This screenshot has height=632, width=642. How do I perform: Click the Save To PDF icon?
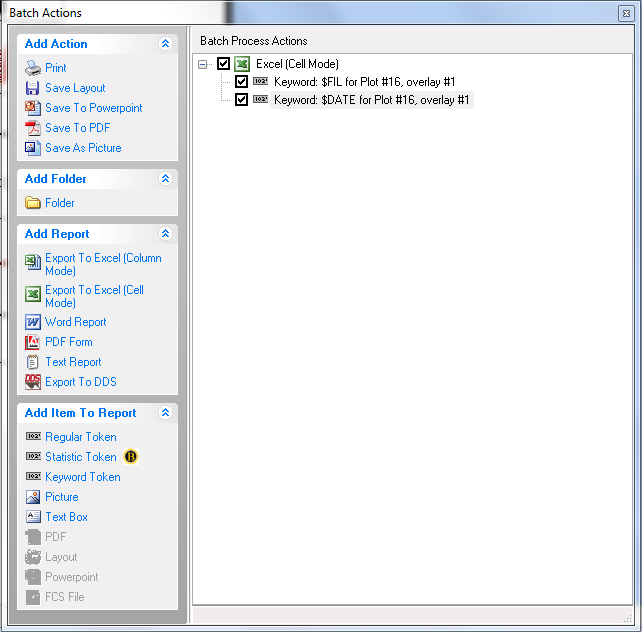tap(33, 128)
